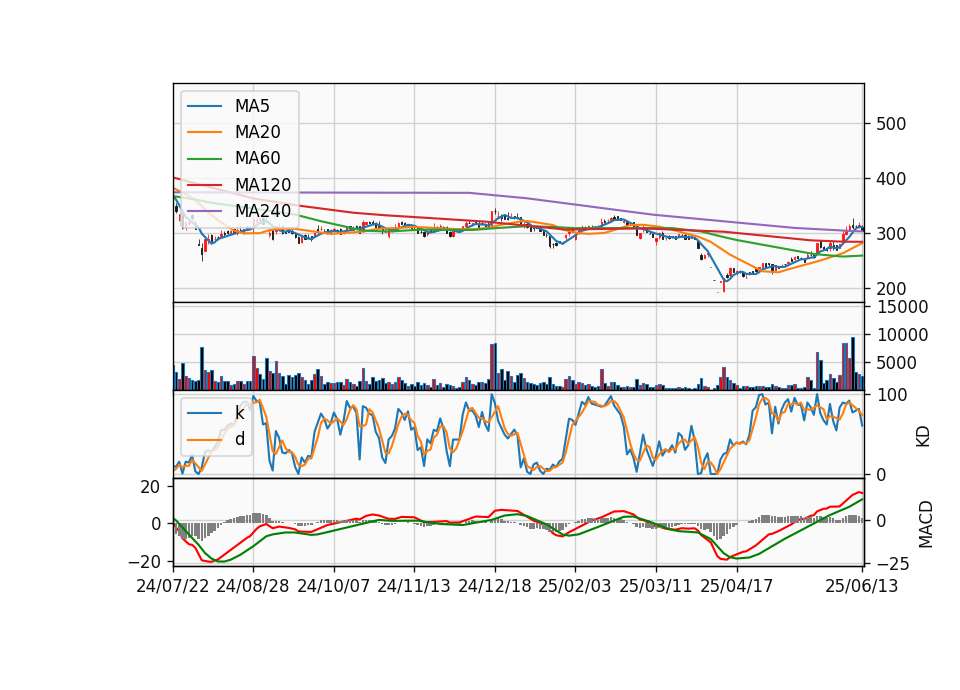Click the 200 price axis label
Image resolution: width=960 pixels, height=690 pixels.
coord(891,289)
